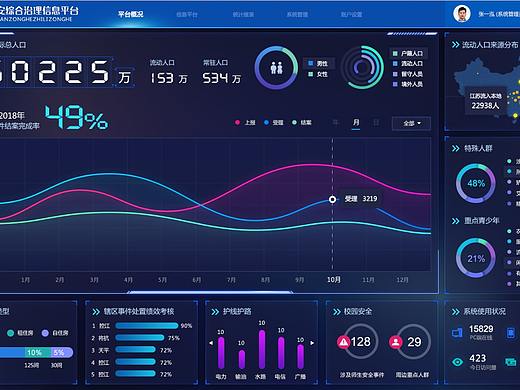Viewport: 520px width, 390px height.
Task: Click 15829 PC online count
Action: (481, 329)
